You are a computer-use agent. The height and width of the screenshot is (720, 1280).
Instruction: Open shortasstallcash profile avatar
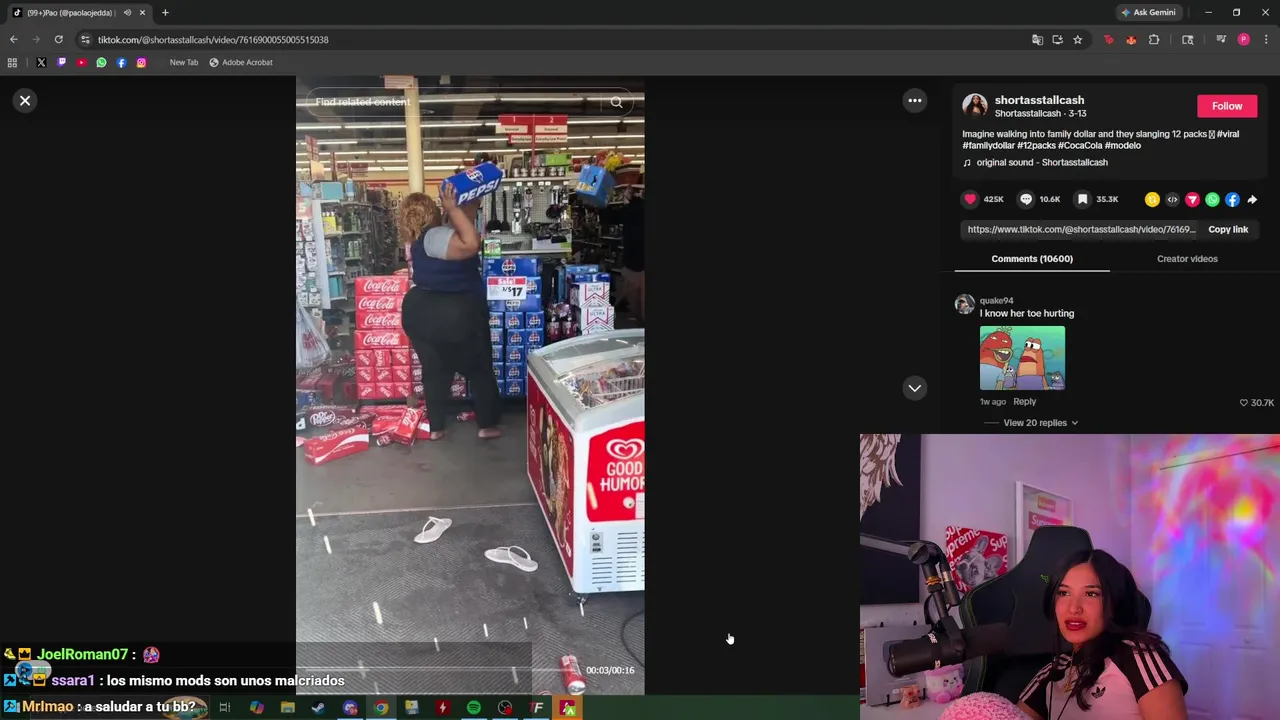point(975,106)
